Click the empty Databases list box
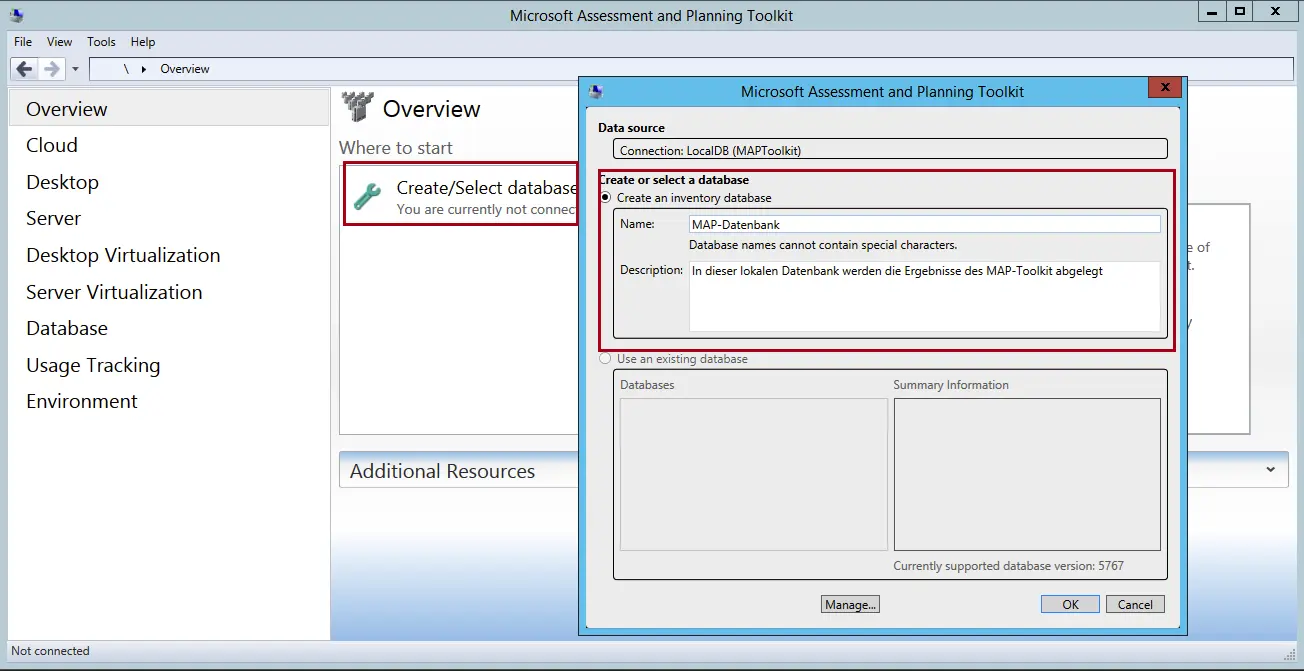 [754, 474]
